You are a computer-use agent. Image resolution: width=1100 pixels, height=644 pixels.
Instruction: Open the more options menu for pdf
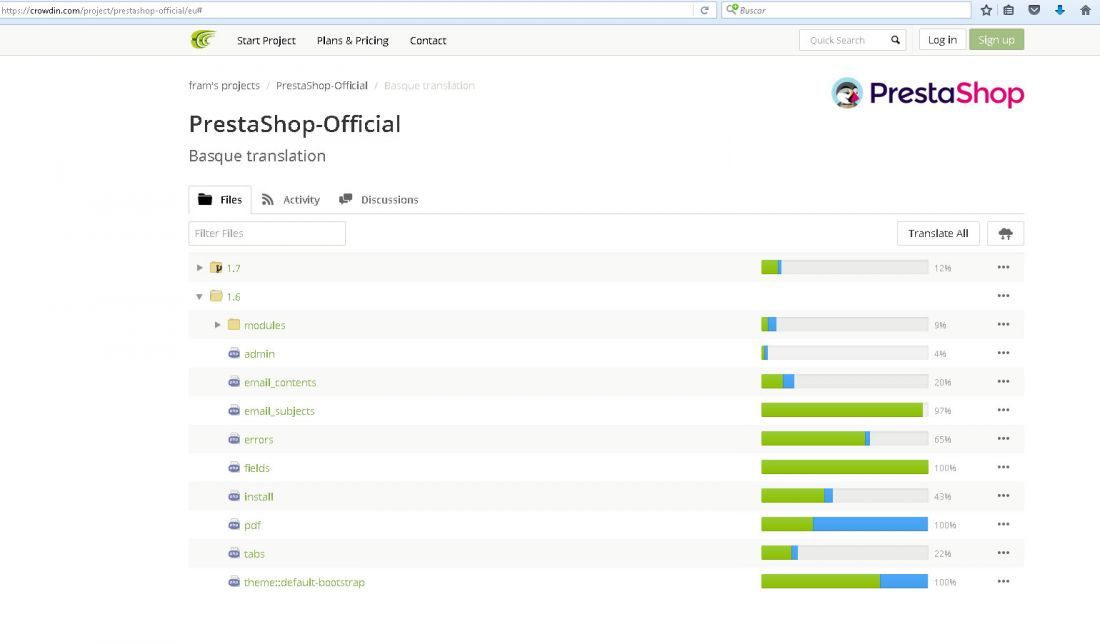(1003, 524)
